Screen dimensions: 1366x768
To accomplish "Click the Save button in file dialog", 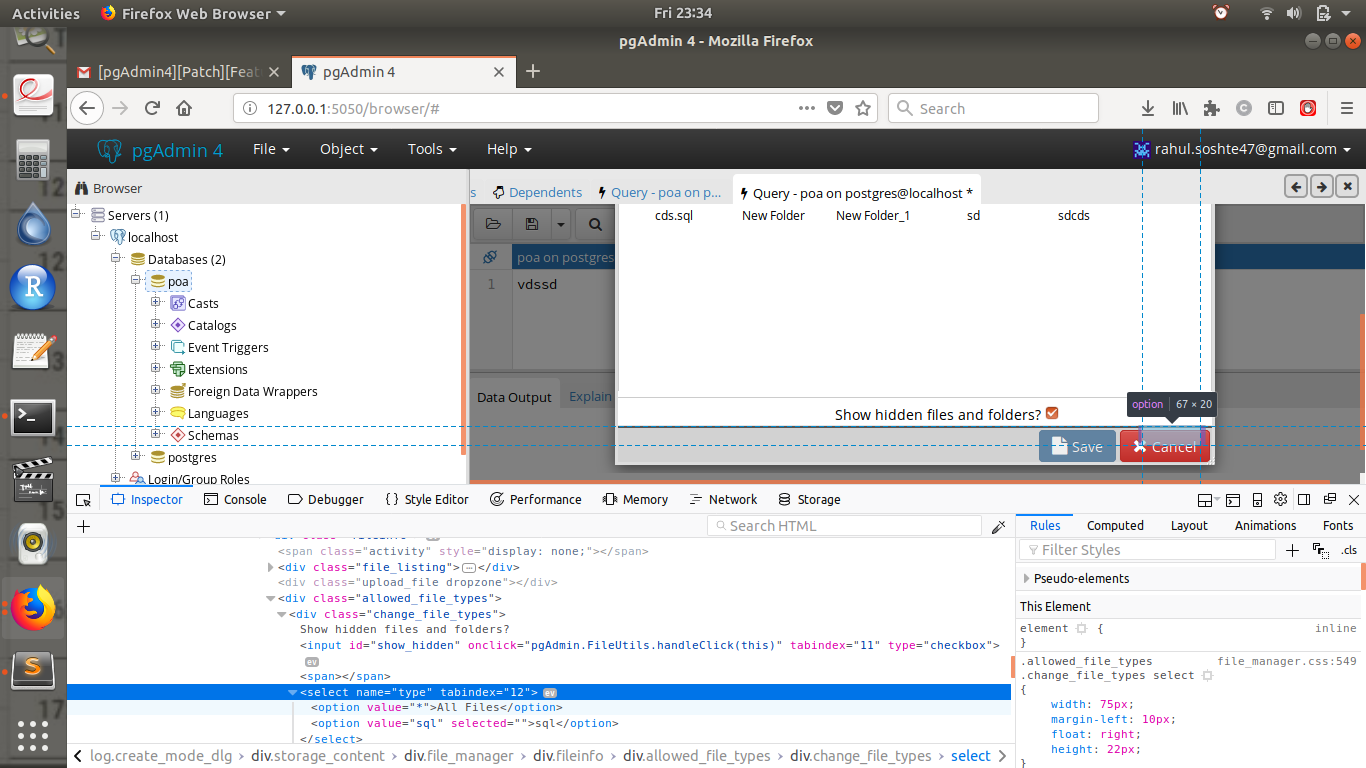I will pos(1076,447).
